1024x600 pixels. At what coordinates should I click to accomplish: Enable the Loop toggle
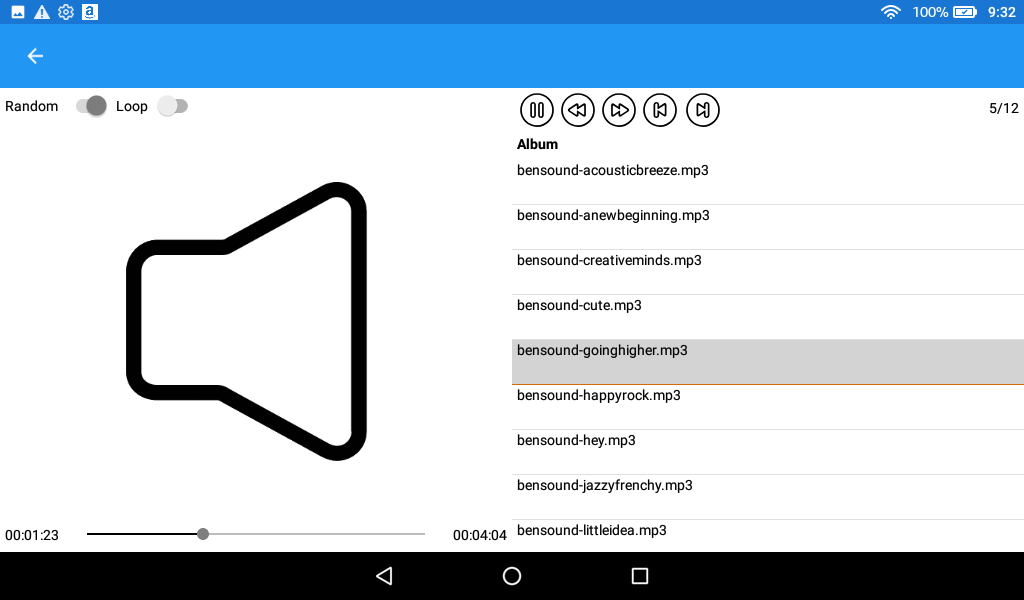172,106
